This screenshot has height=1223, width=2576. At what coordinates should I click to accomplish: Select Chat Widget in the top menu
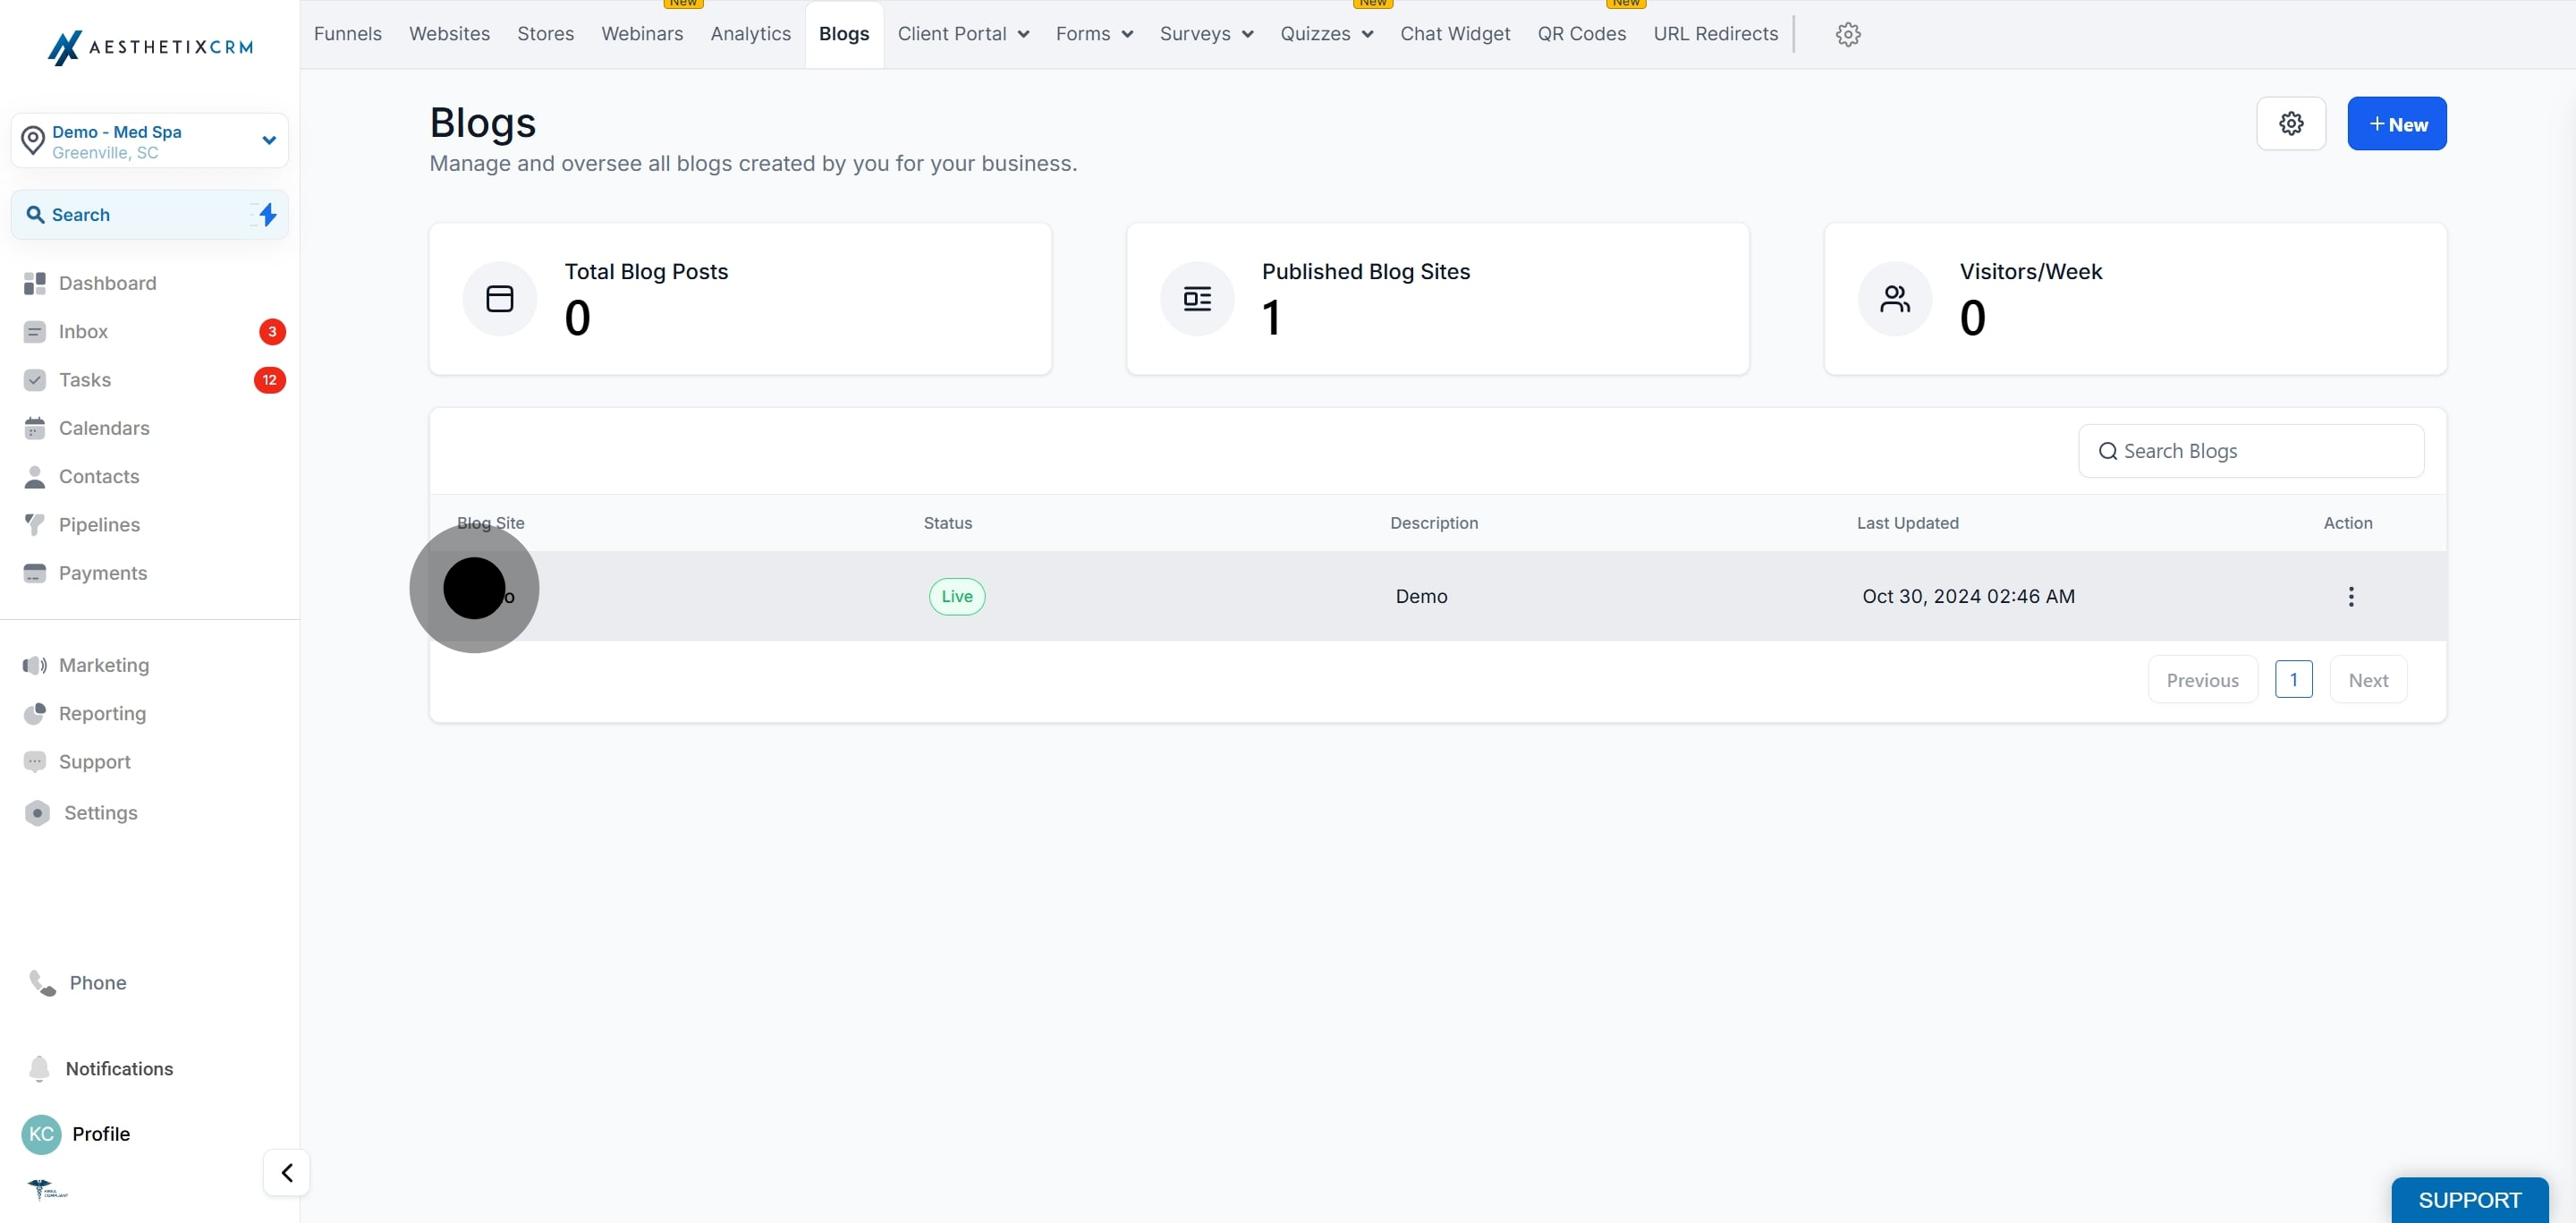click(x=1455, y=33)
